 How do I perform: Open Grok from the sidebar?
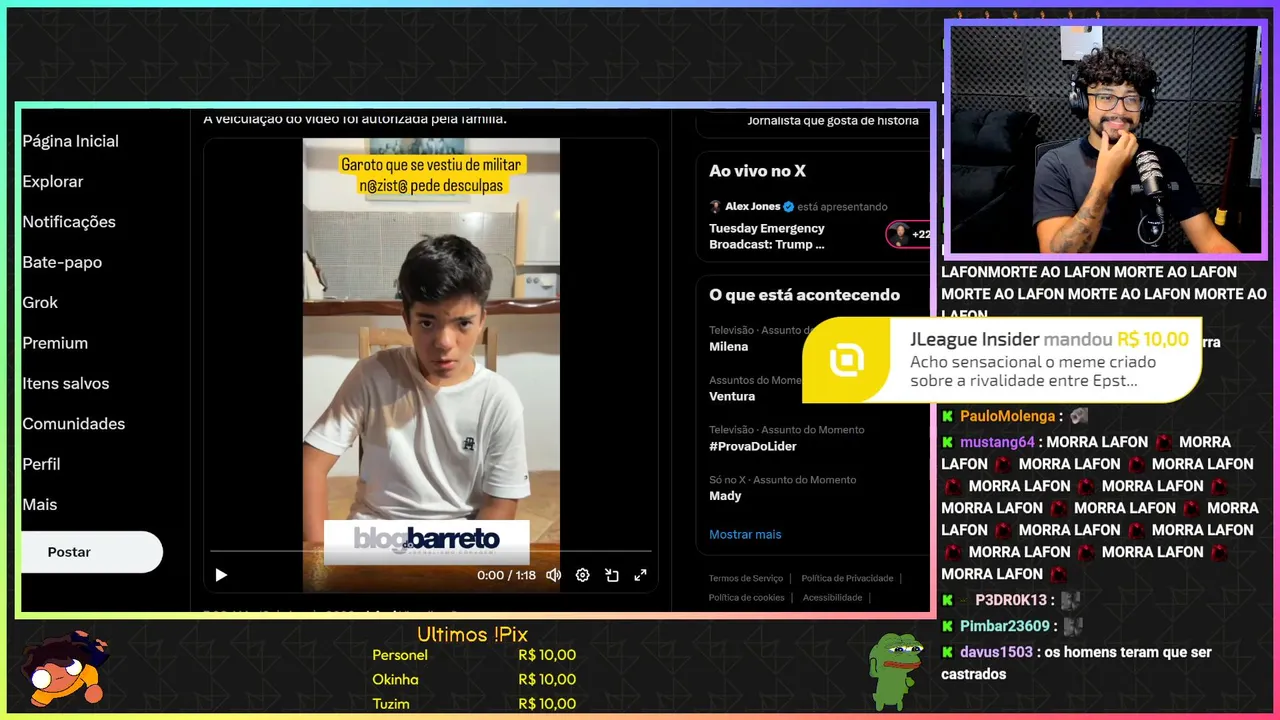(40, 302)
